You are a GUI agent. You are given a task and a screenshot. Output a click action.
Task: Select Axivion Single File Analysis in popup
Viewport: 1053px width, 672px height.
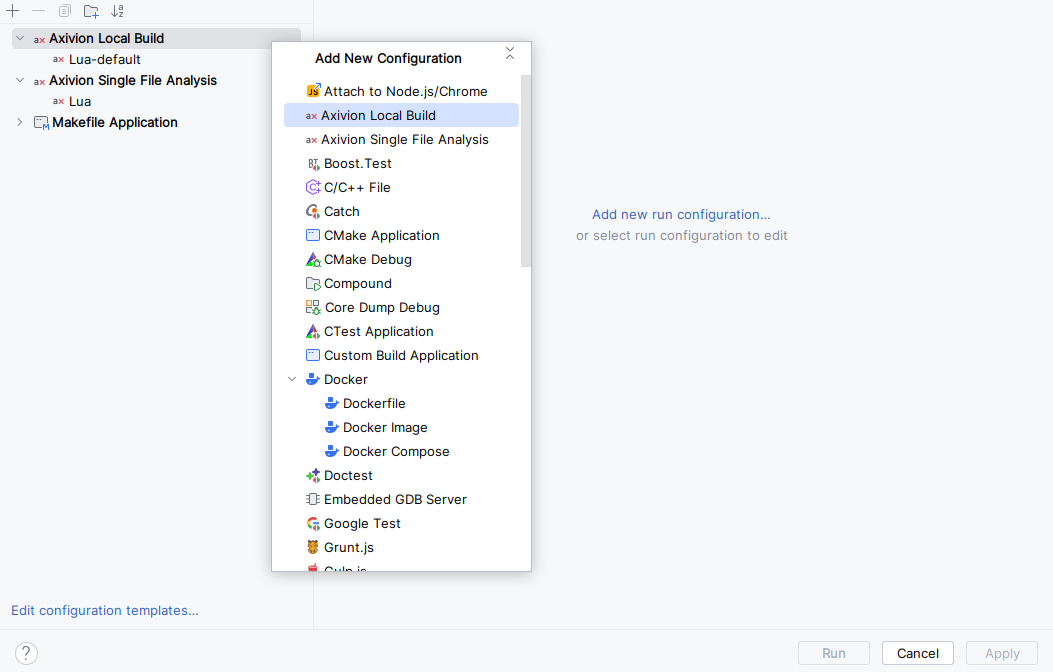tap(402, 140)
